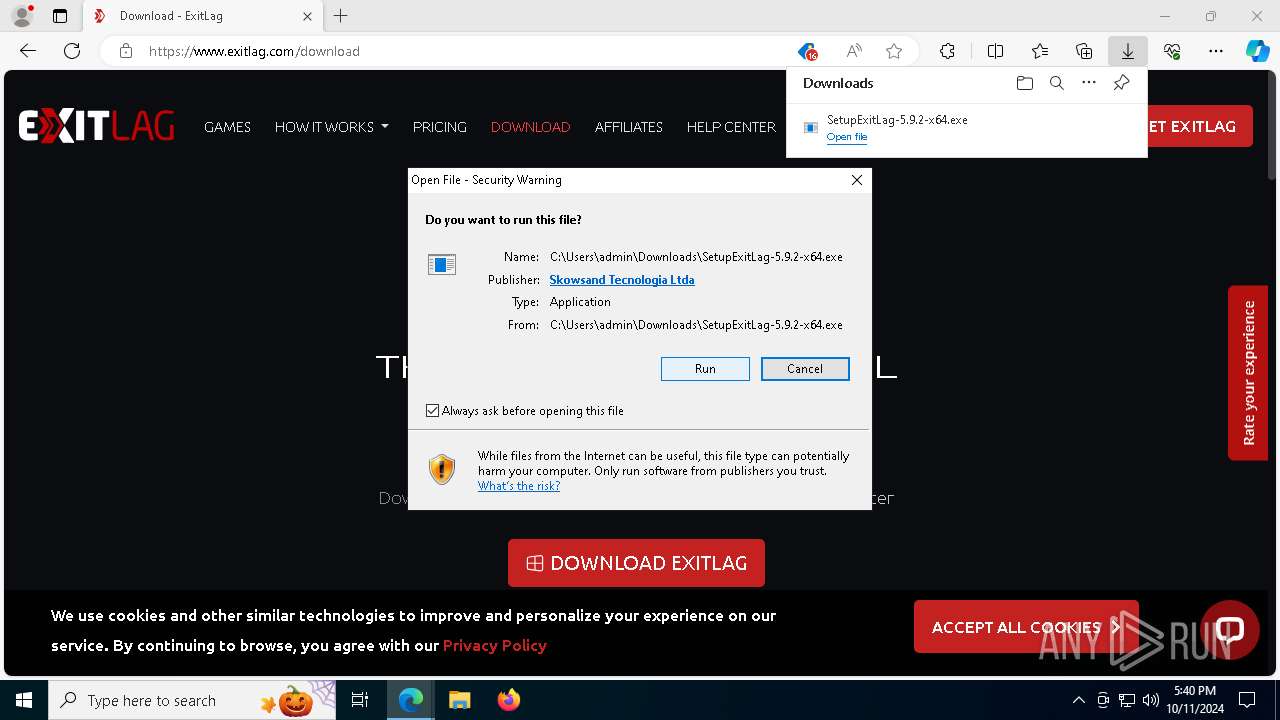Screen dimensions: 1280x720
Task: Open the Extensions puzzle icon
Action: pyautogui.click(x=947, y=51)
